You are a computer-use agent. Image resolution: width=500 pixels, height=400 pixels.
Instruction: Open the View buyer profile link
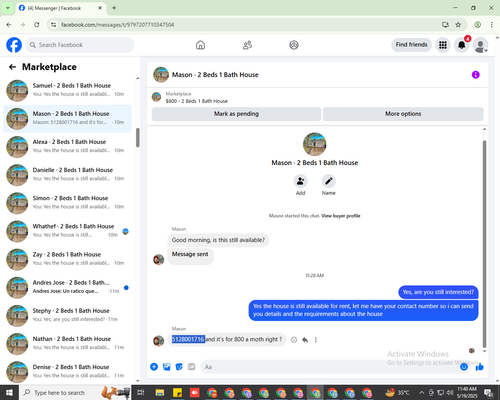click(341, 216)
